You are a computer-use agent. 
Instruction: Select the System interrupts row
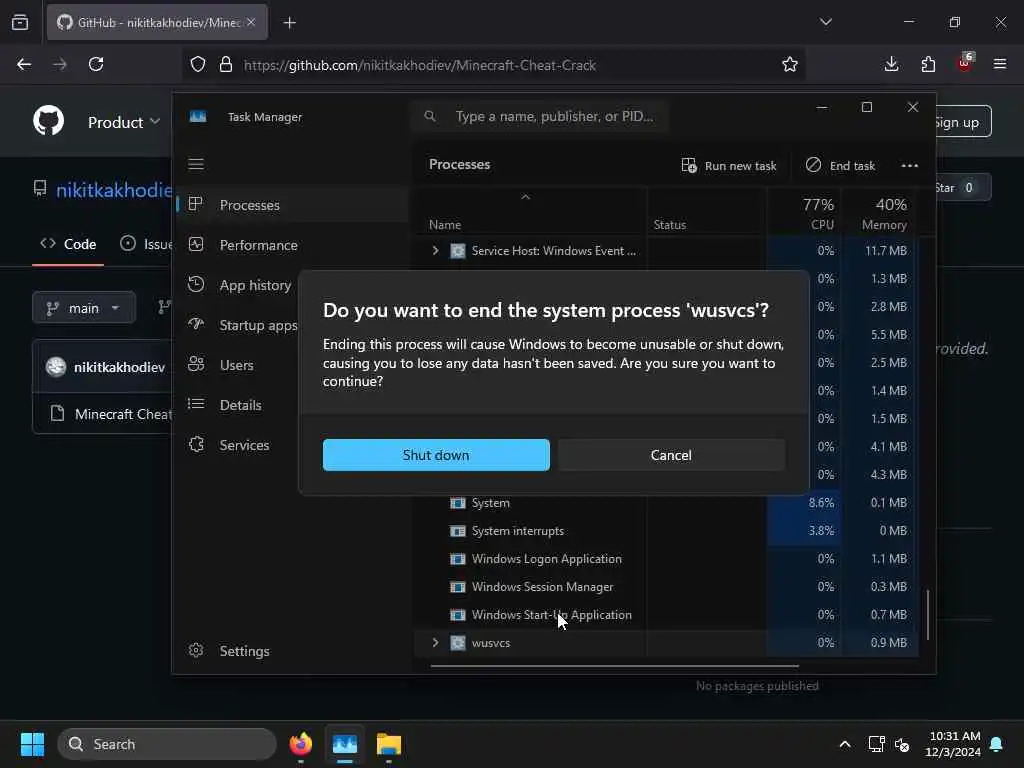[x=666, y=531]
